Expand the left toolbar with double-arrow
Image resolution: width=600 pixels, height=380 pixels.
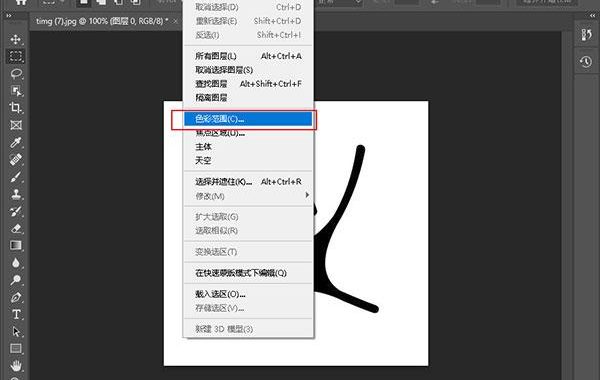tap(8, 16)
